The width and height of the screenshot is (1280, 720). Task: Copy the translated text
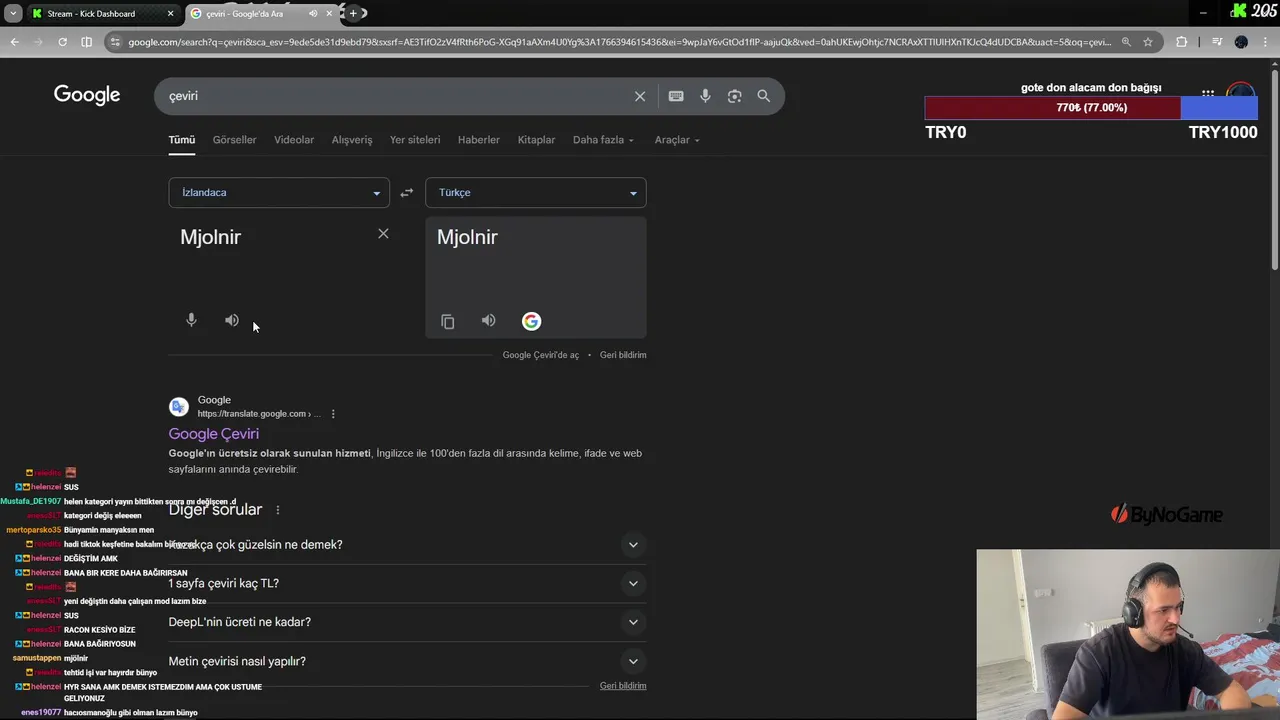click(x=448, y=321)
